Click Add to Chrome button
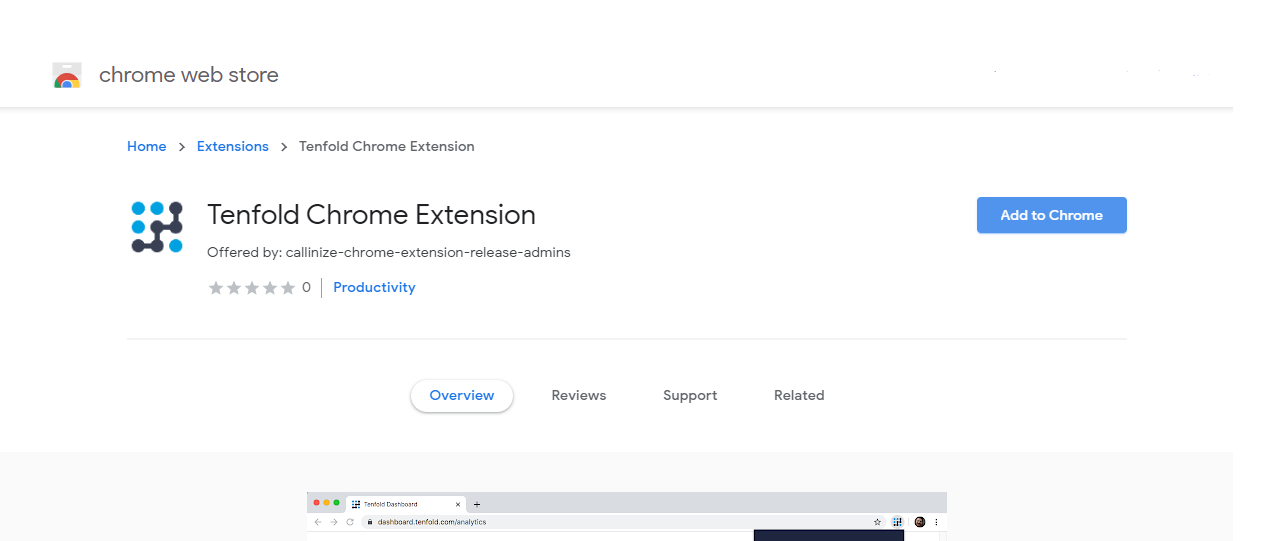The width and height of the screenshot is (1279, 541). point(1052,215)
